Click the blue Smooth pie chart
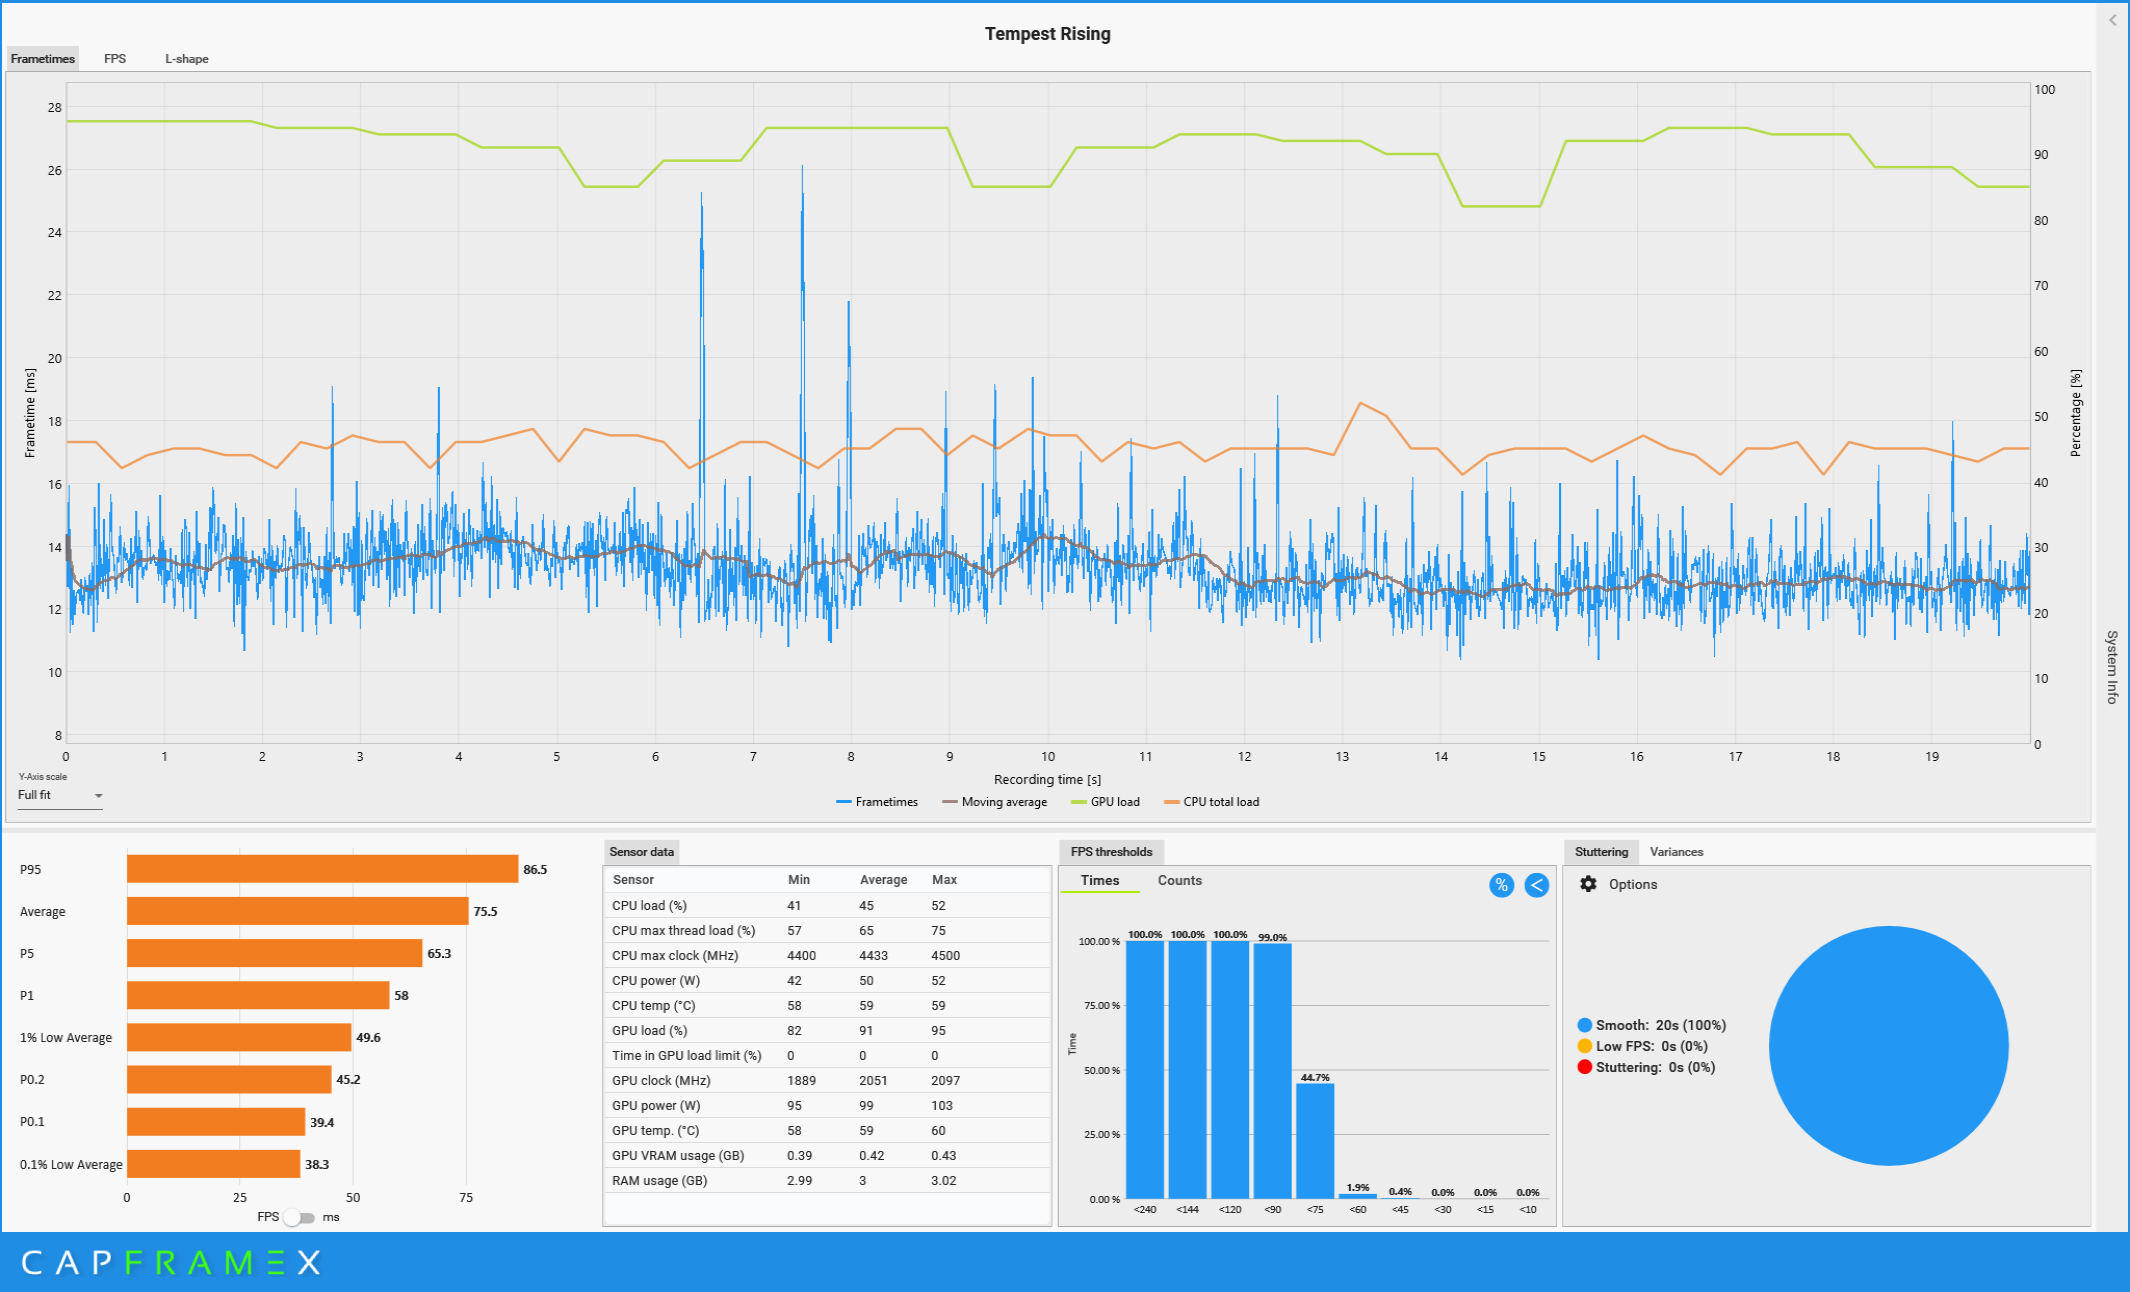2130x1292 pixels. 1887,1045
